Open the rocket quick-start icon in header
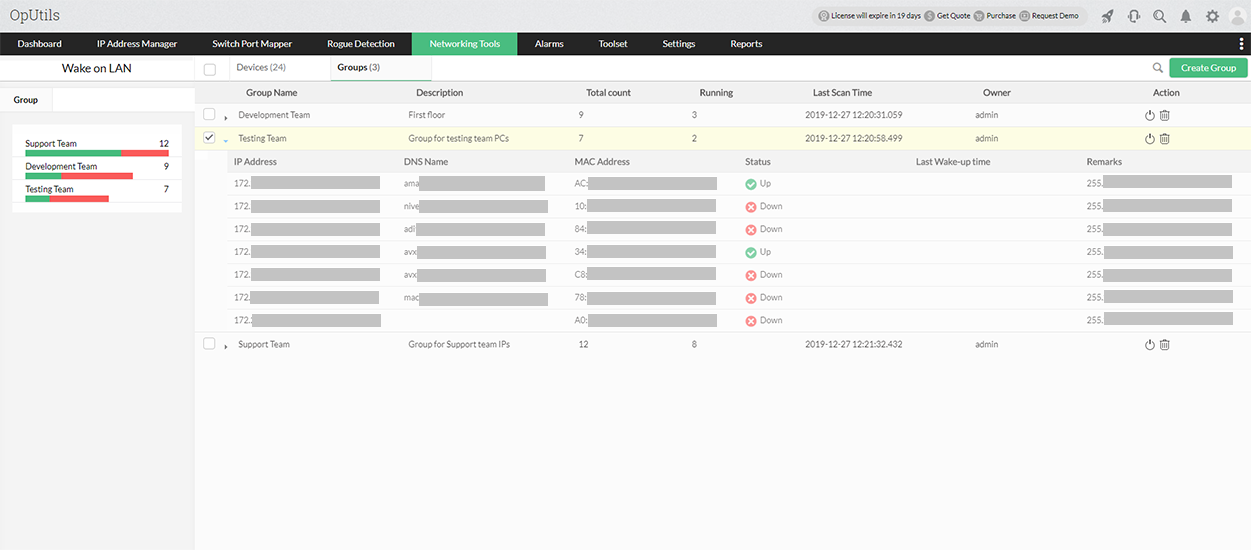 (x=1107, y=16)
